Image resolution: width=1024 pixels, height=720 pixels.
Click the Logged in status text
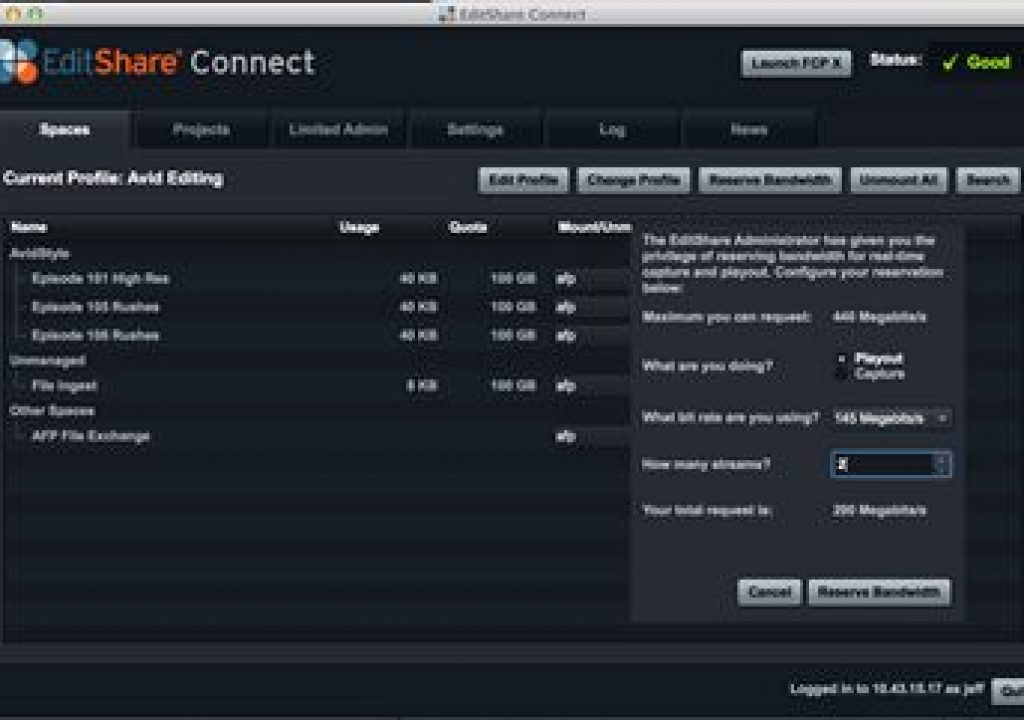click(887, 689)
